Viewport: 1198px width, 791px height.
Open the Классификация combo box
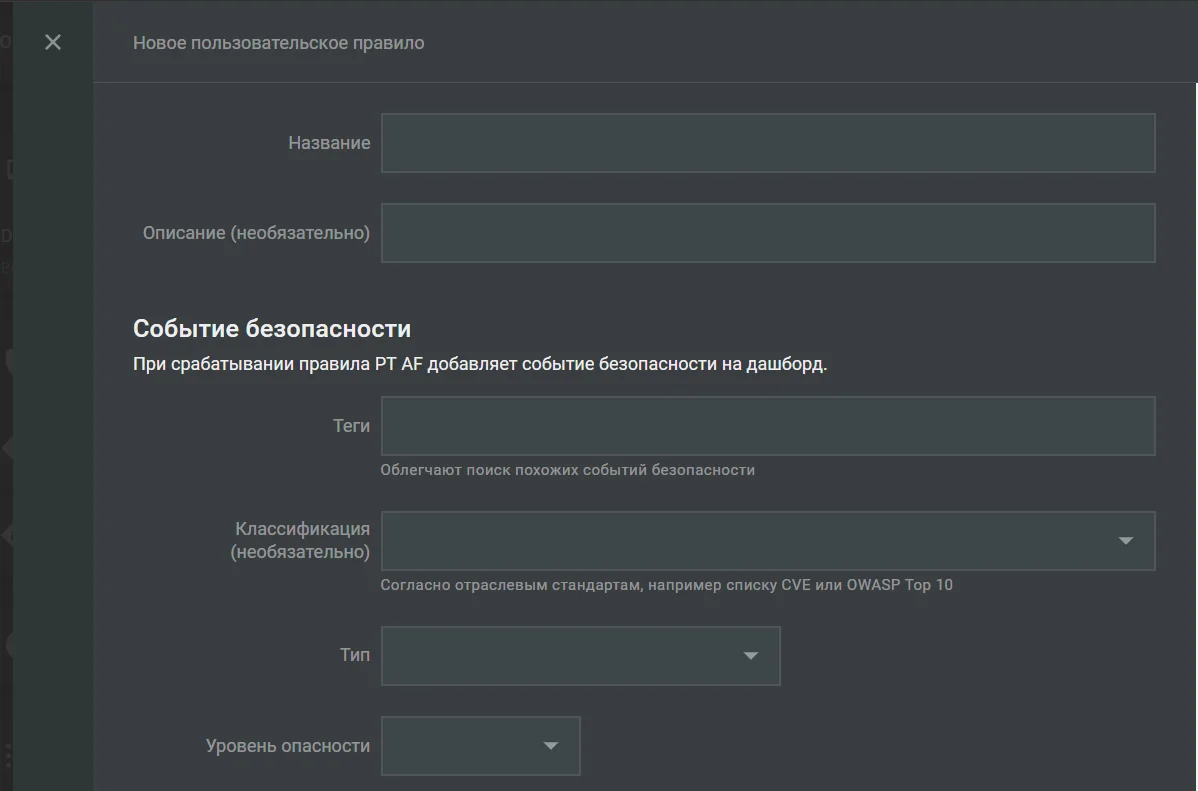coord(768,541)
